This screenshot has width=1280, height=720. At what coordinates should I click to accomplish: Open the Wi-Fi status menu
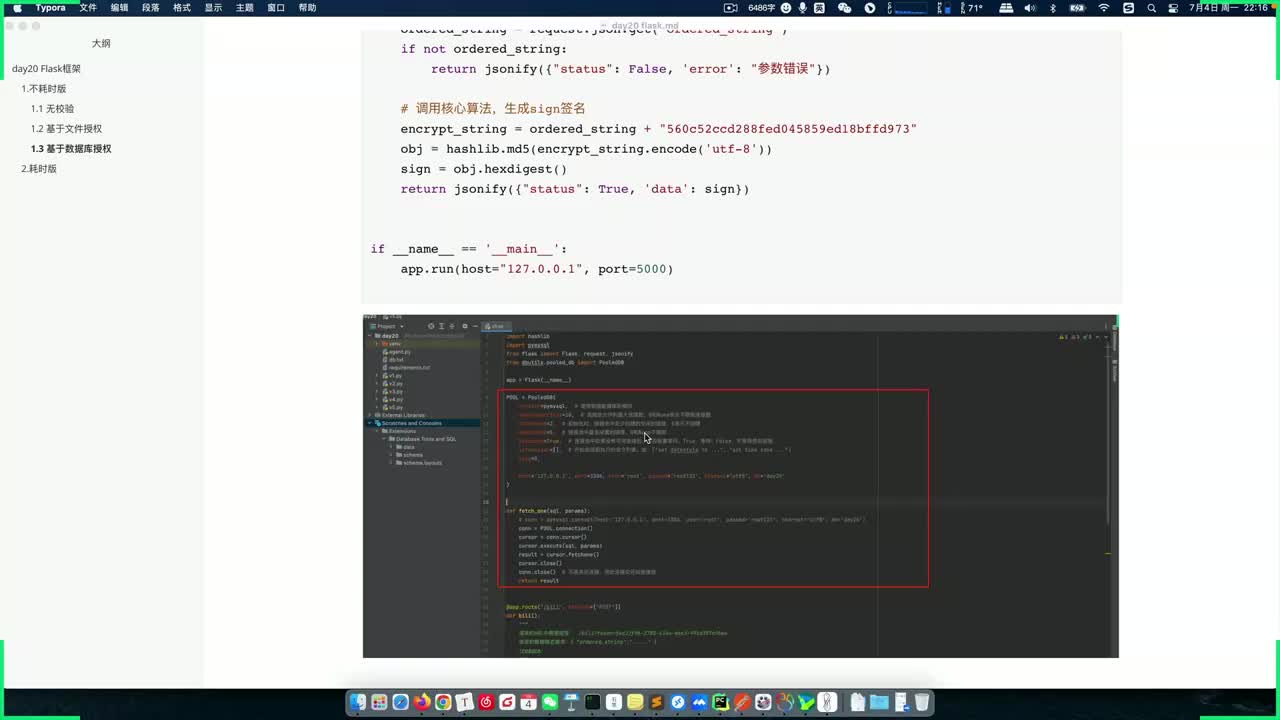pos(1104,8)
